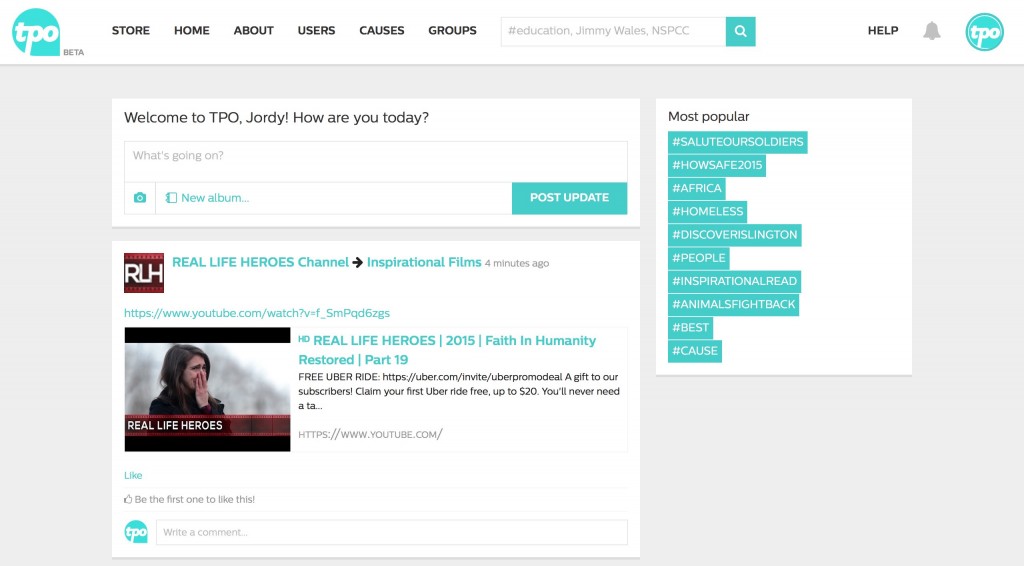This screenshot has width=1024, height=566.
Task: Click the camera icon to add photo
Action: coord(140,198)
